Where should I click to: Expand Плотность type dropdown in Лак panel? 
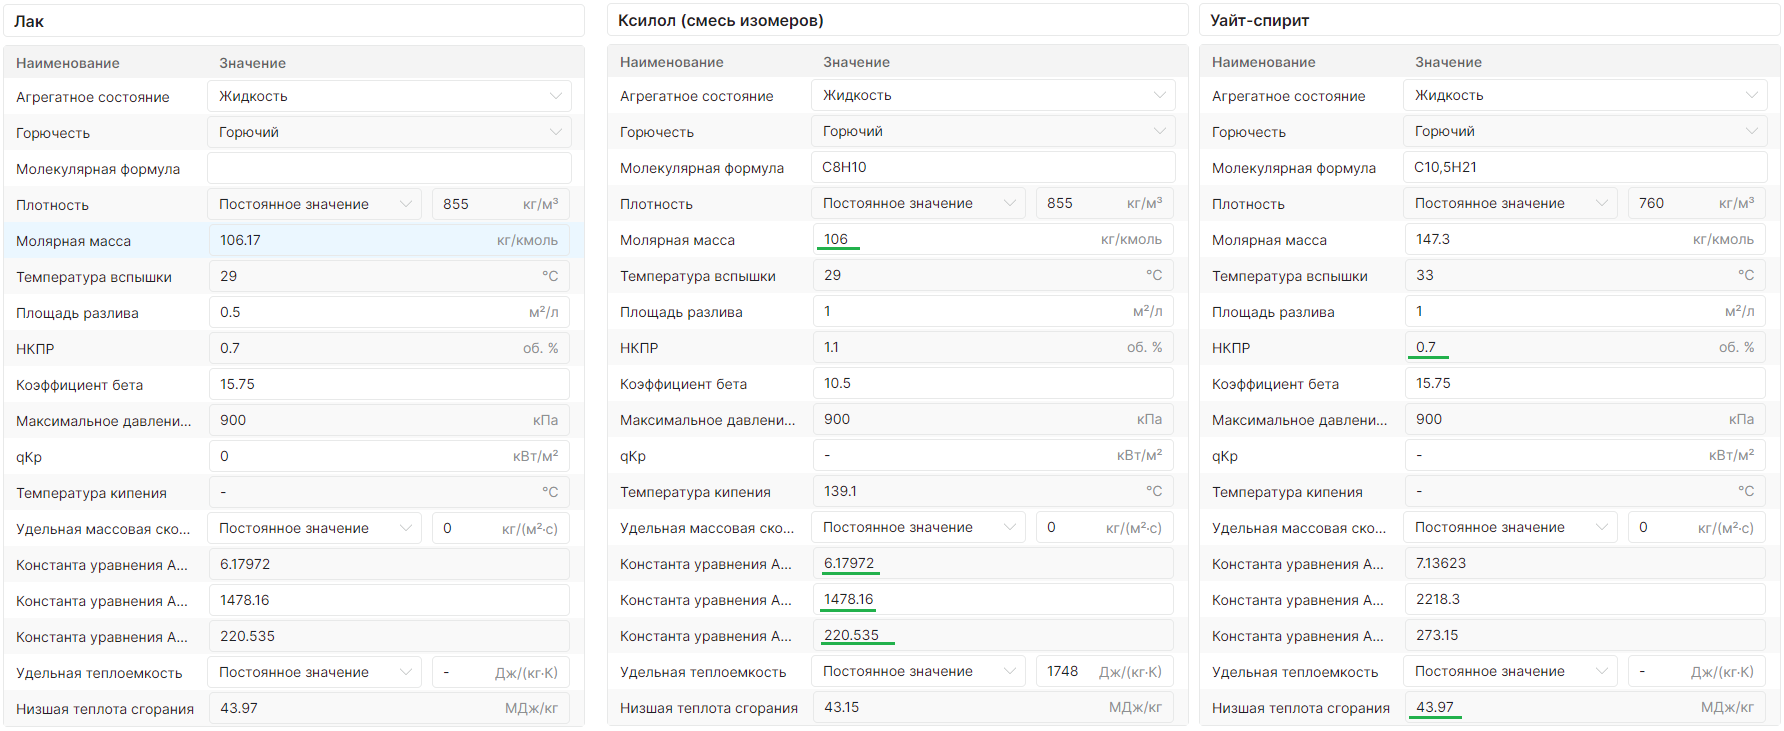tap(314, 204)
